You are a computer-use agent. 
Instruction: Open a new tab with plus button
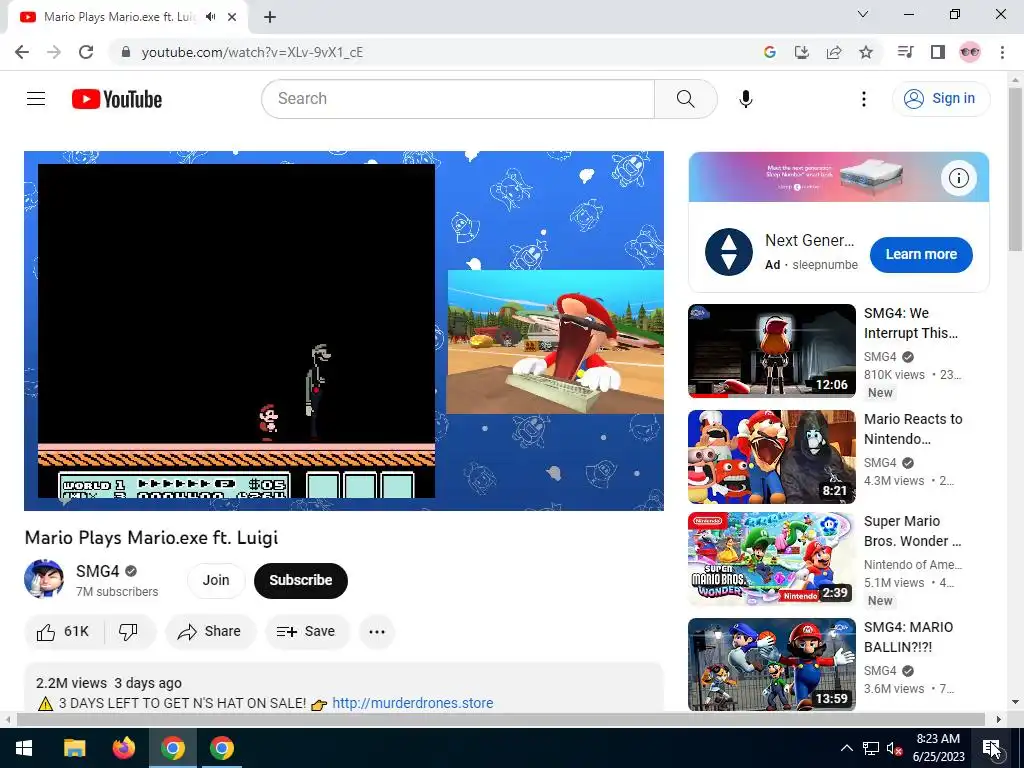(270, 17)
